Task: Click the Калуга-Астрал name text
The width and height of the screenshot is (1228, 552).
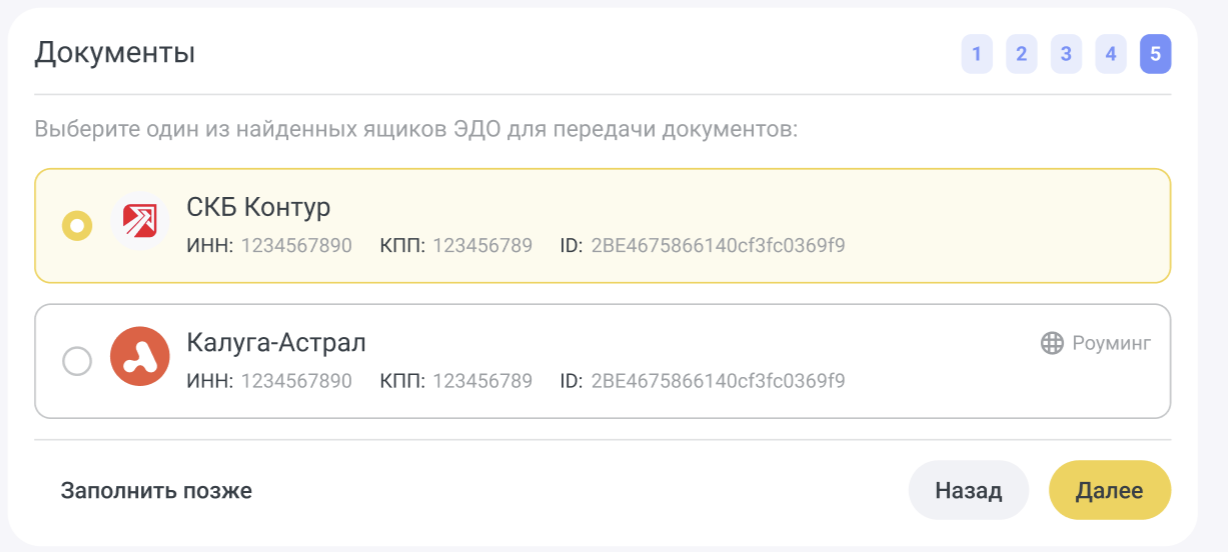Action: pyautogui.click(x=276, y=343)
